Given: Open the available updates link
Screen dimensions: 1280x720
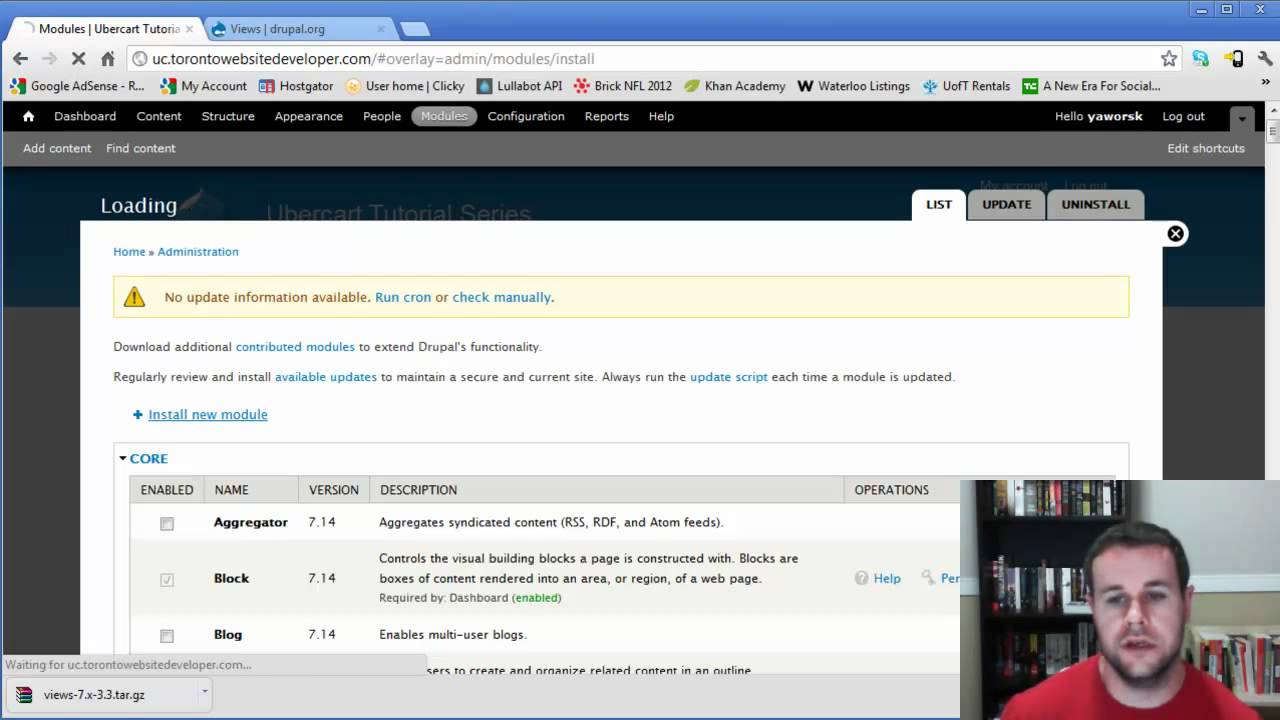Looking at the screenshot, I should pos(326,377).
